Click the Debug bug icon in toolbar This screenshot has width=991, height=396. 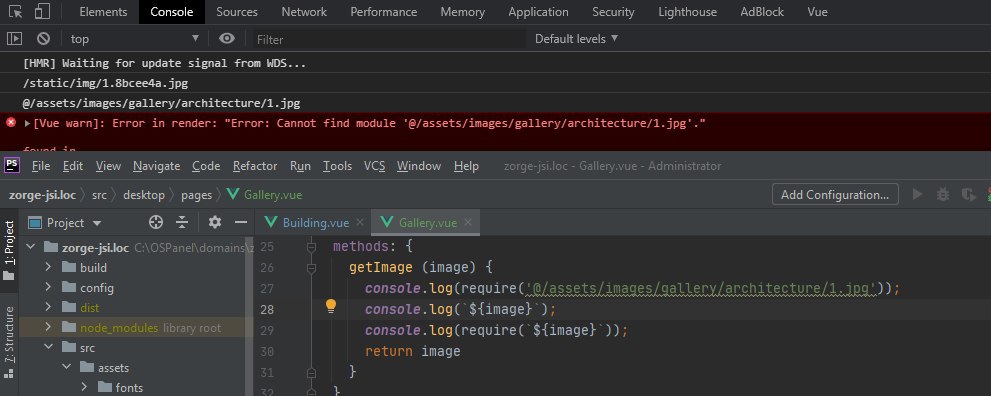[943, 195]
